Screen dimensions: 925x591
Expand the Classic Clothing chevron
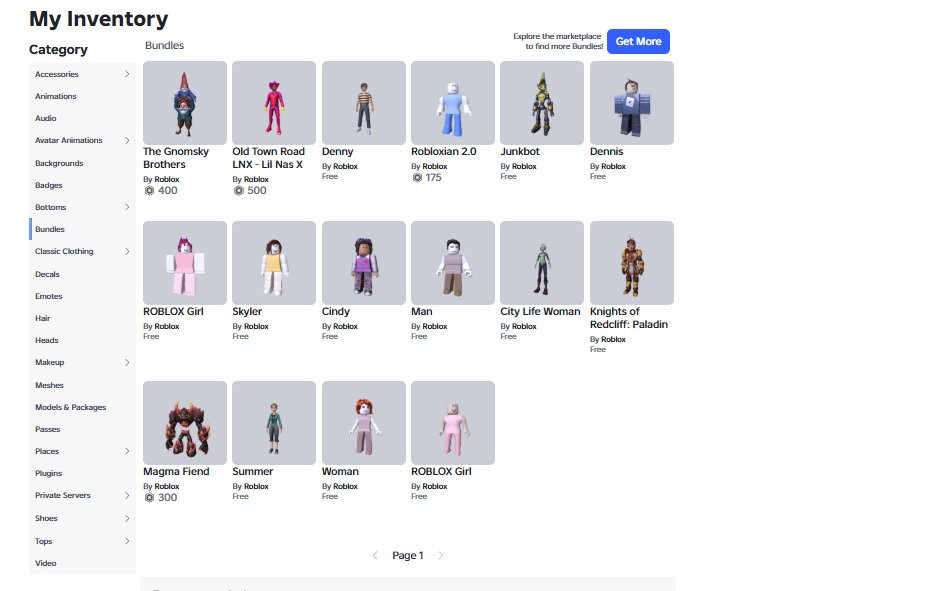pos(127,251)
